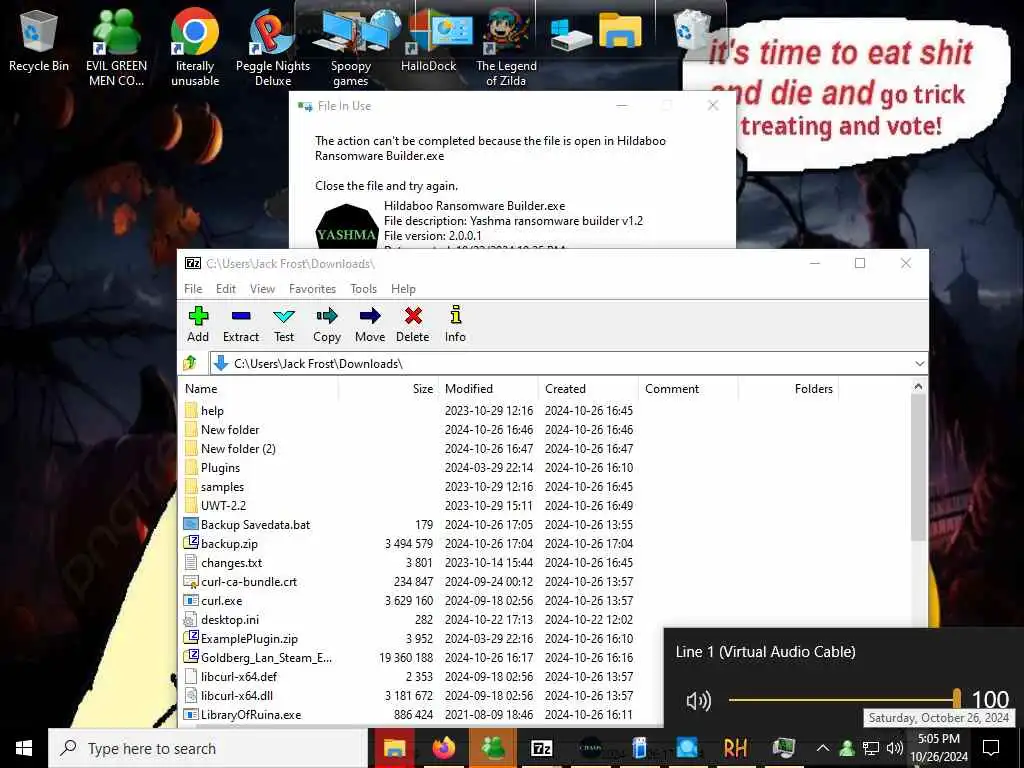Select the 'changes.txt' file
This screenshot has height=768, width=1024.
pos(409,562)
